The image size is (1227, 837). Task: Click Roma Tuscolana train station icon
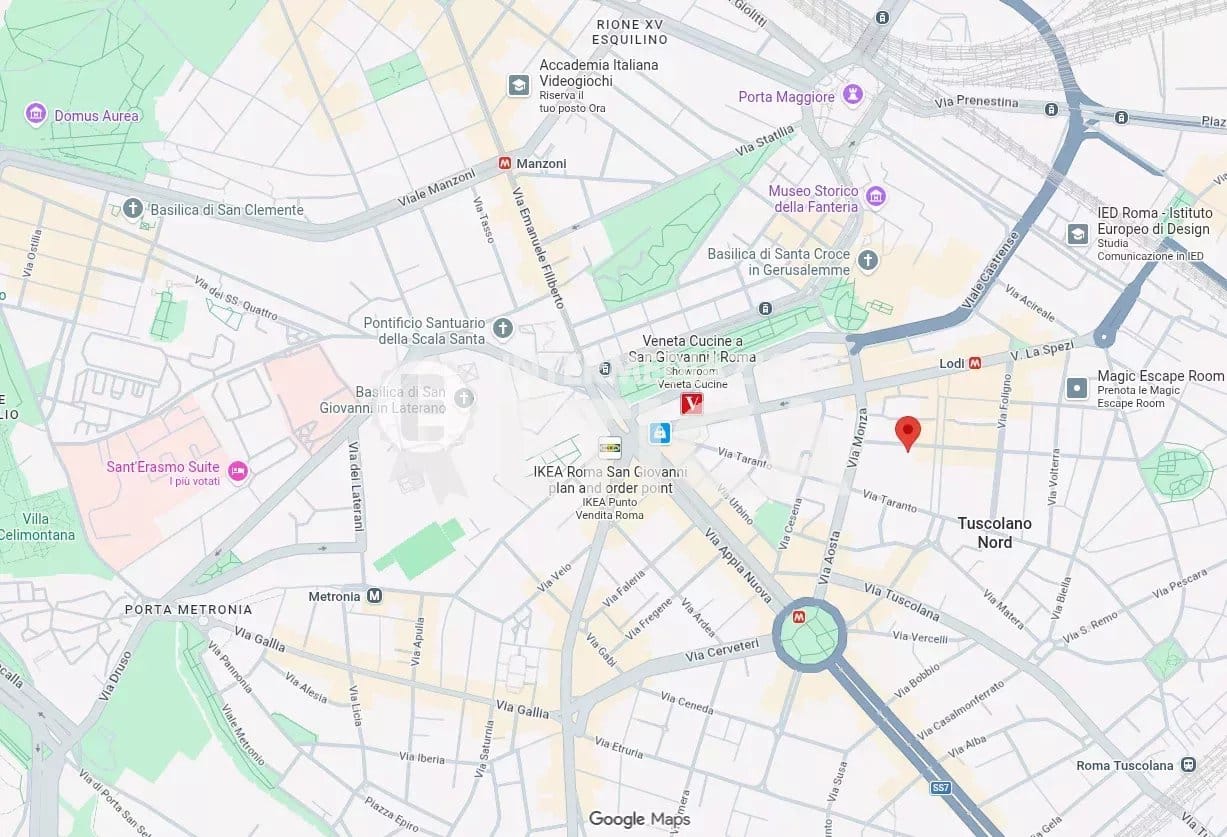(x=1188, y=765)
